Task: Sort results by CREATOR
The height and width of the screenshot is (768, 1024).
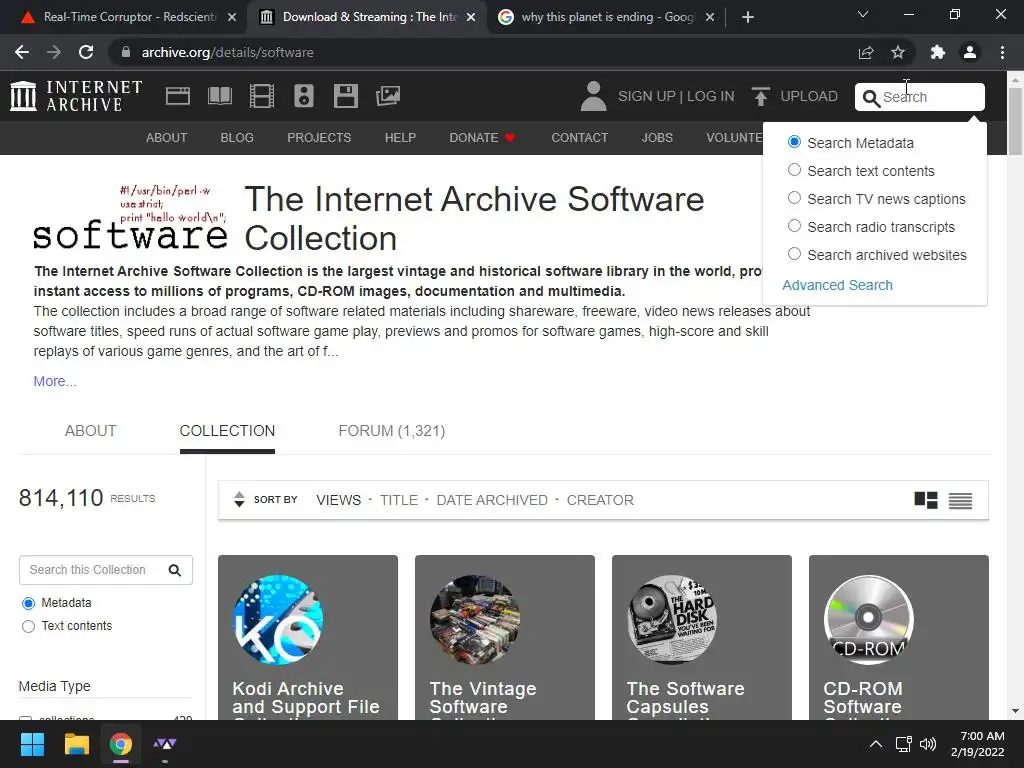Action: 600,500
